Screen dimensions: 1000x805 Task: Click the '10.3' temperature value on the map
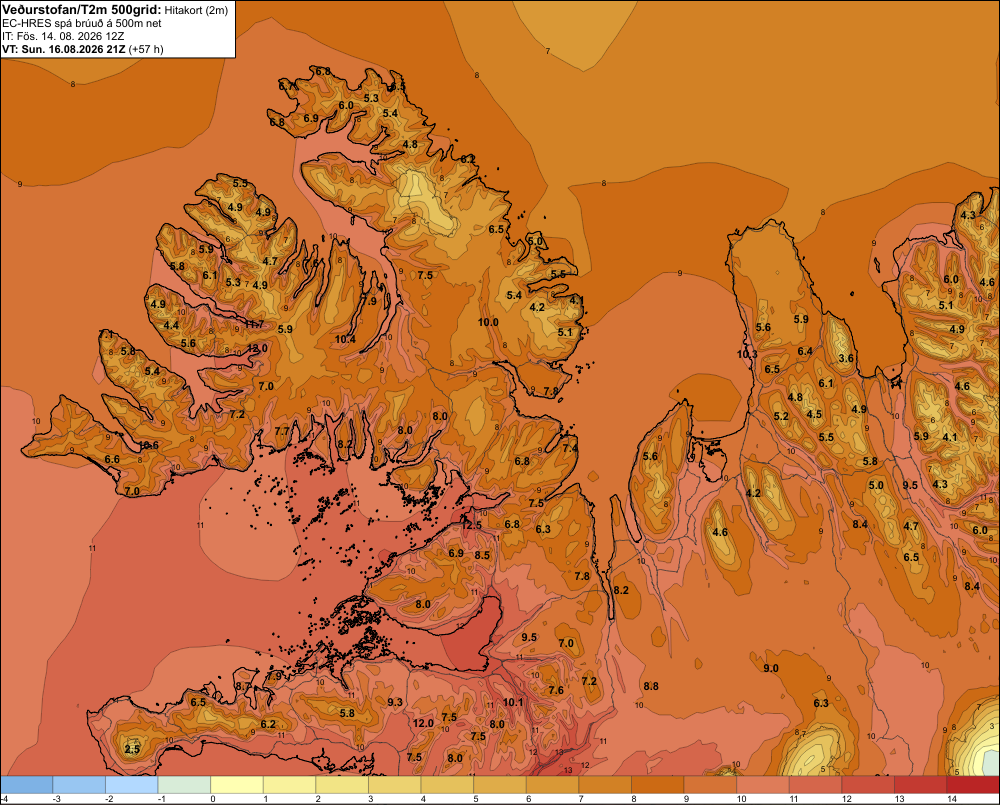click(x=747, y=354)
